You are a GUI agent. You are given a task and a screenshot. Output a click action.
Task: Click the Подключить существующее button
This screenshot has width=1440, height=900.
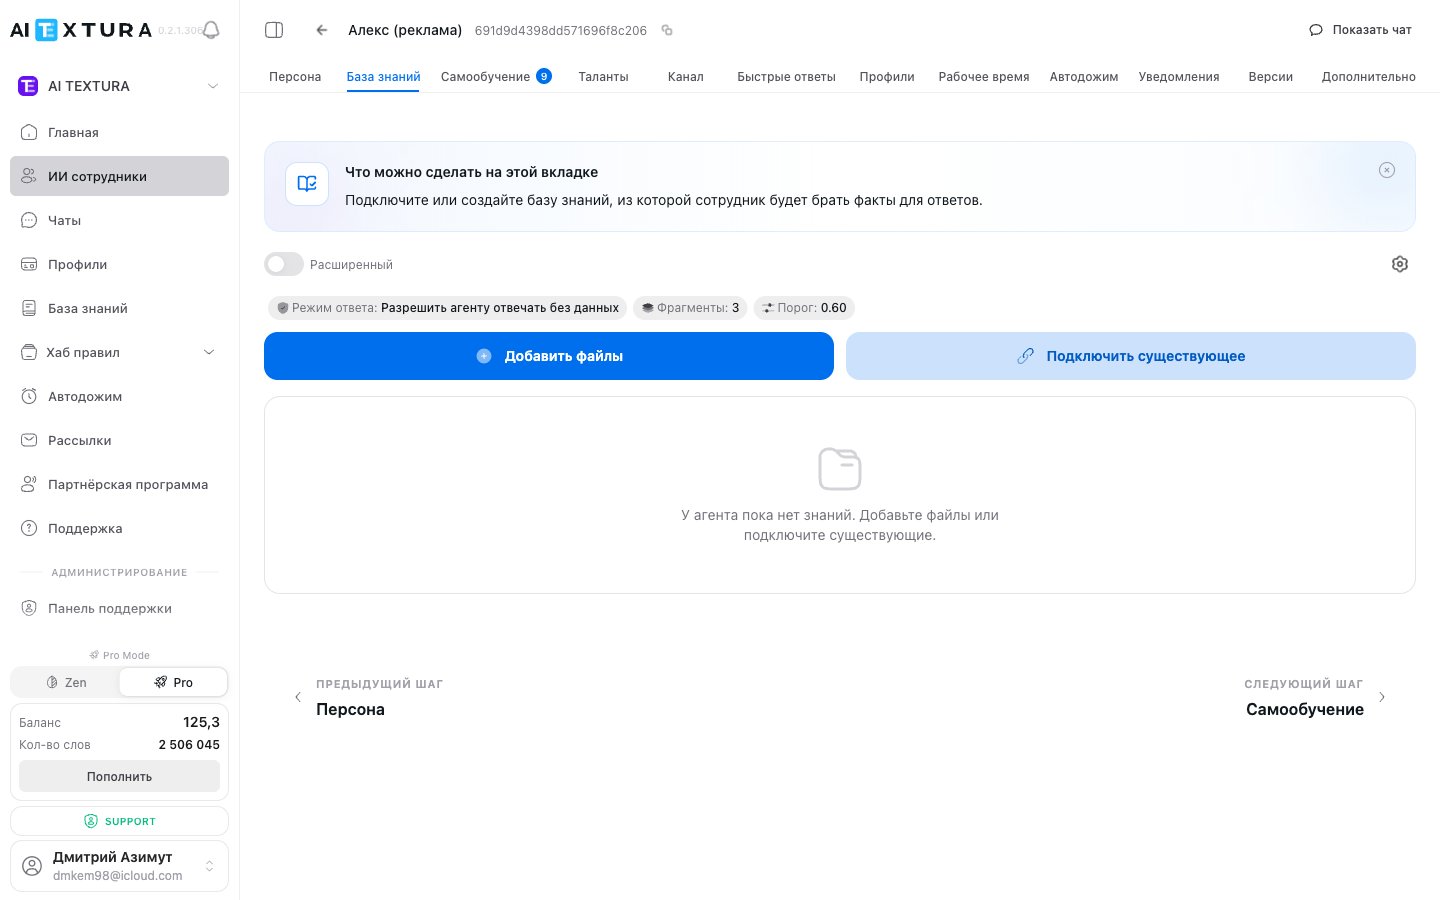pyautogui.click(x=1131, y=356)
